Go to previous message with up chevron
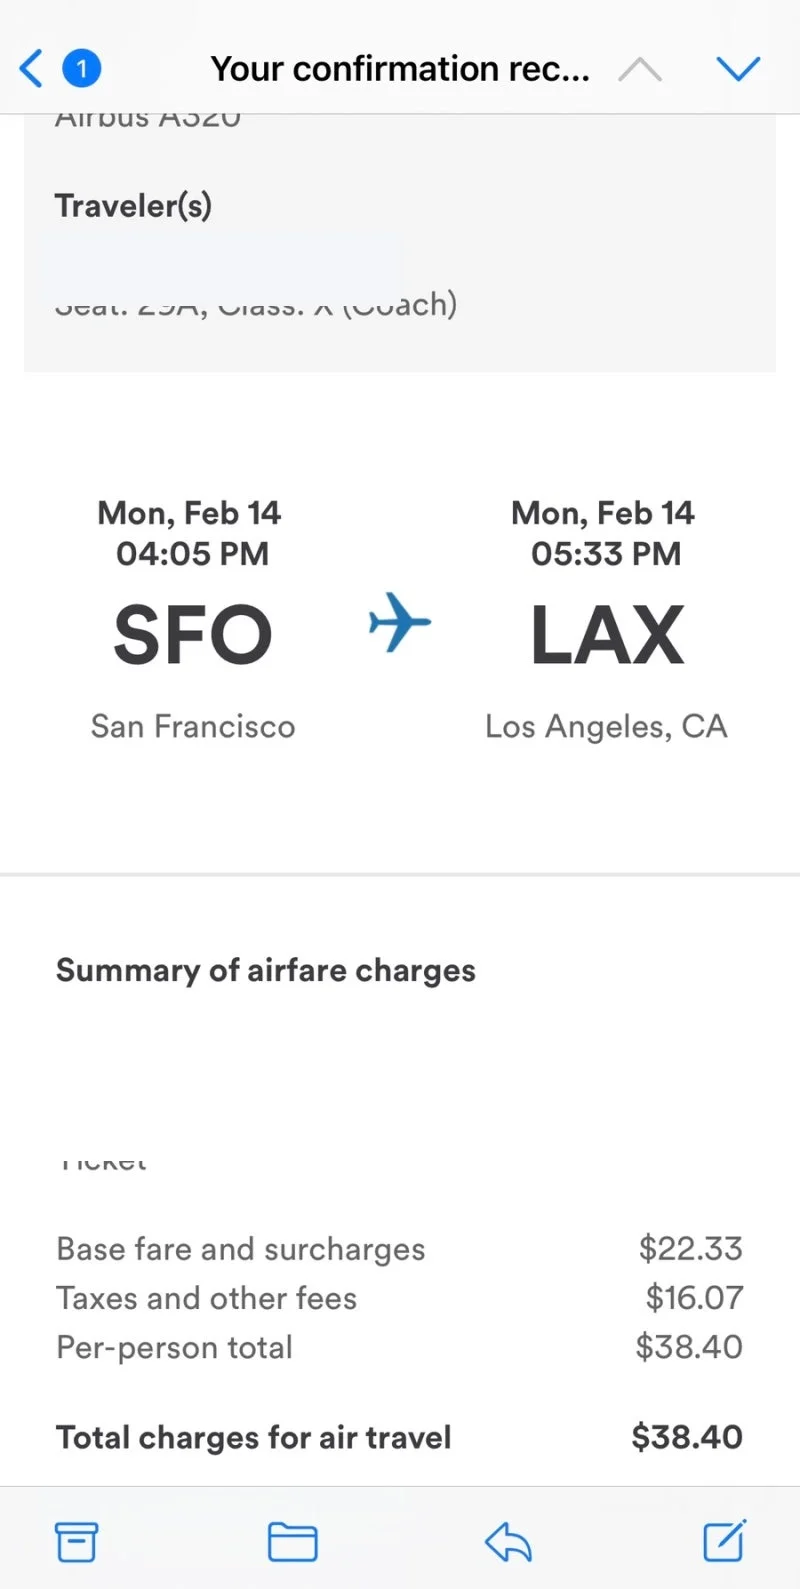Screen dimensions: 800x1589 (x=640, y=69)
